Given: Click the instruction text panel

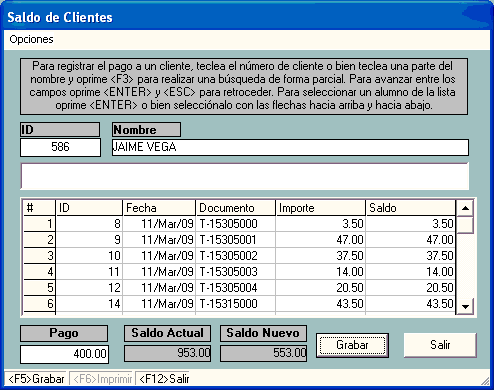Looking at the screenshot, I should point(244,86).
